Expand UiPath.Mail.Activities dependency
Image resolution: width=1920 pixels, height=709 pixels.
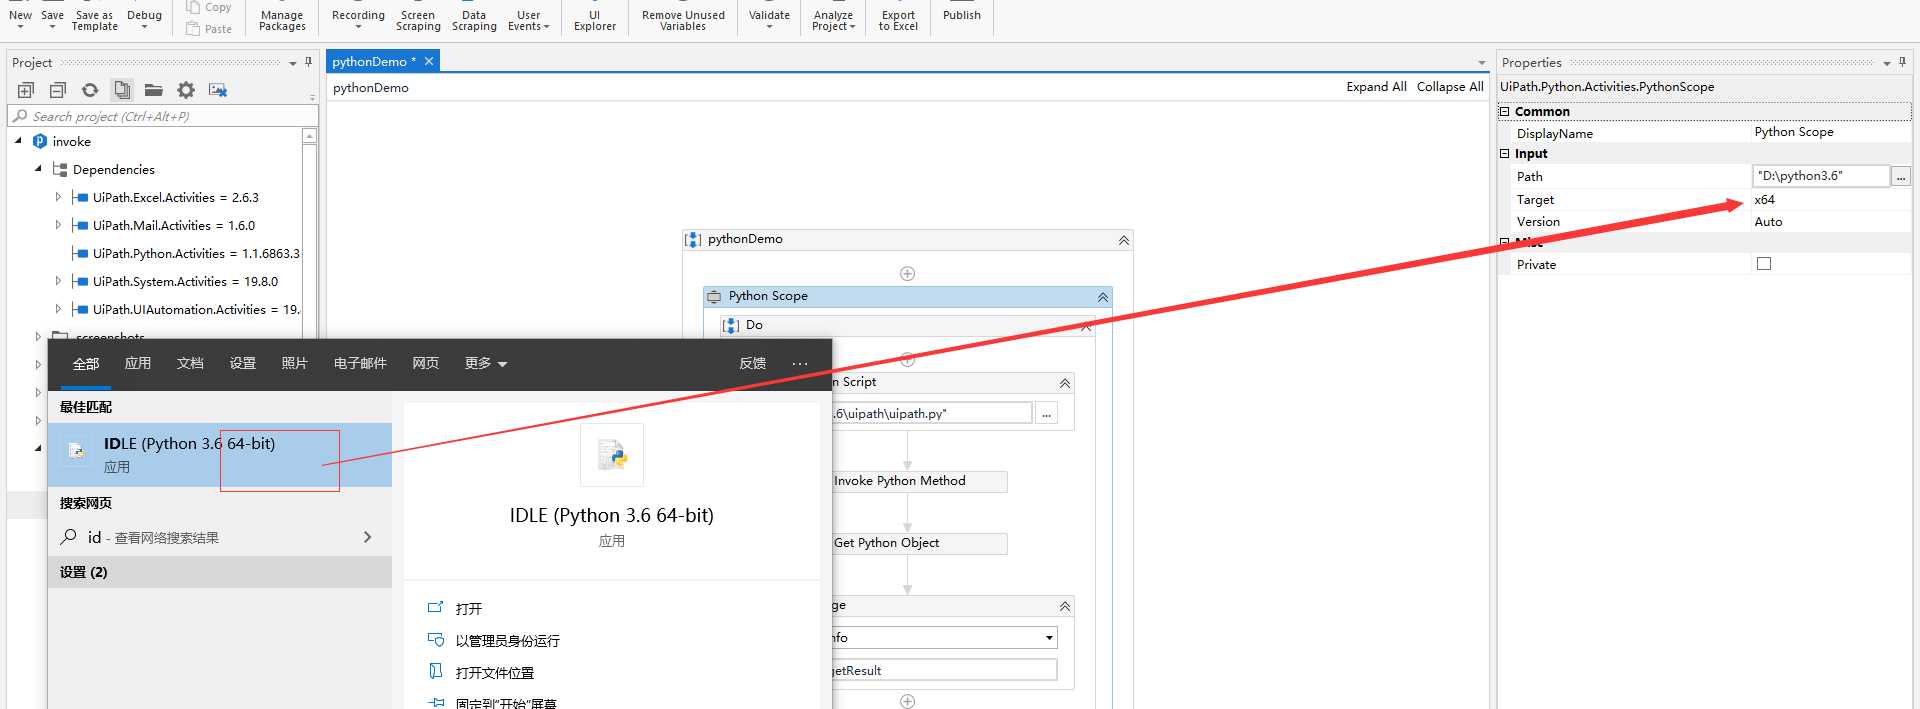tap(58, 225)
